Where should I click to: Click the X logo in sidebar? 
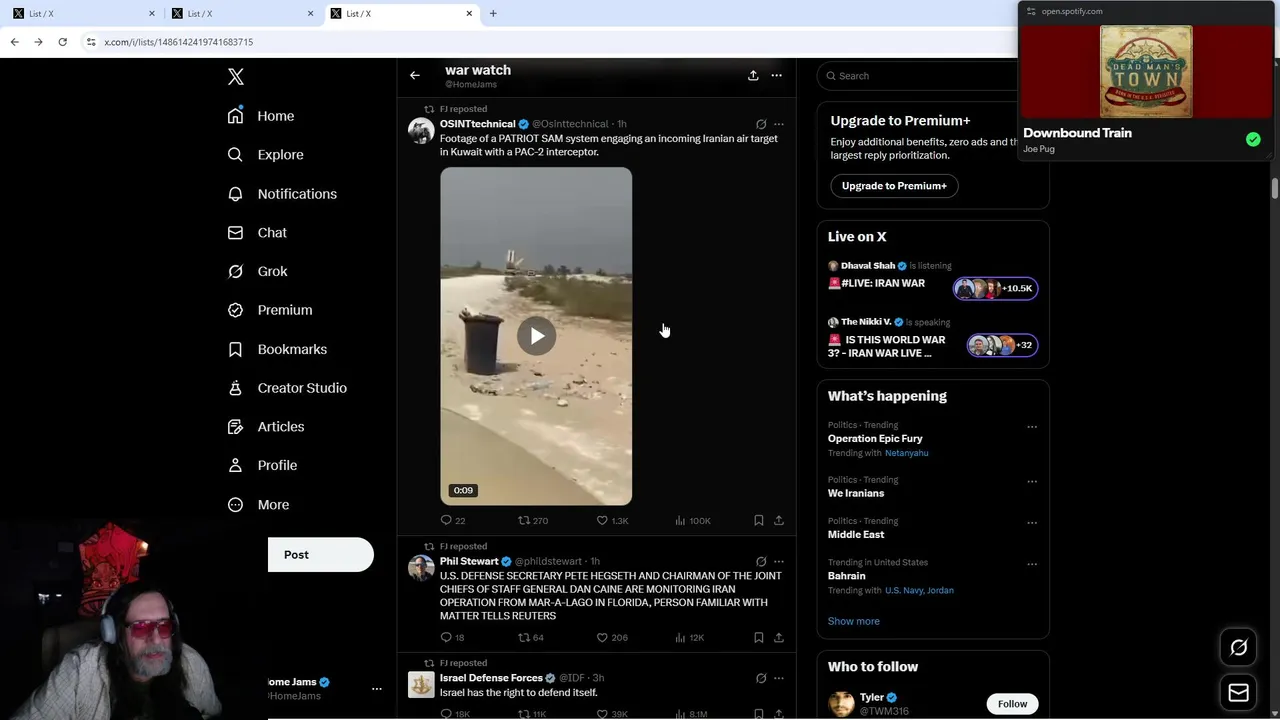click(236, 77)
